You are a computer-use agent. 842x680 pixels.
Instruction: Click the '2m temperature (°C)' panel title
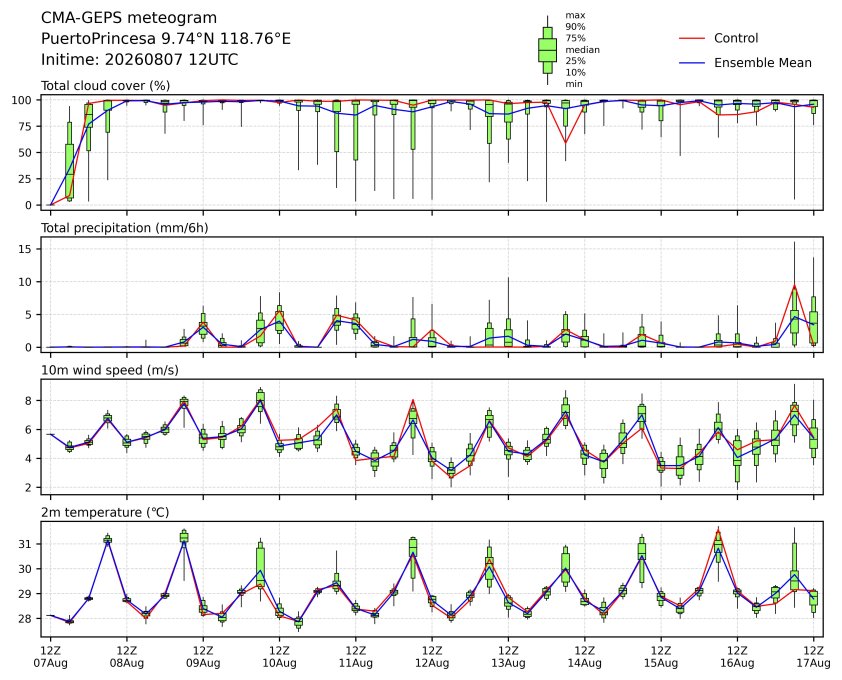(105, 512)
